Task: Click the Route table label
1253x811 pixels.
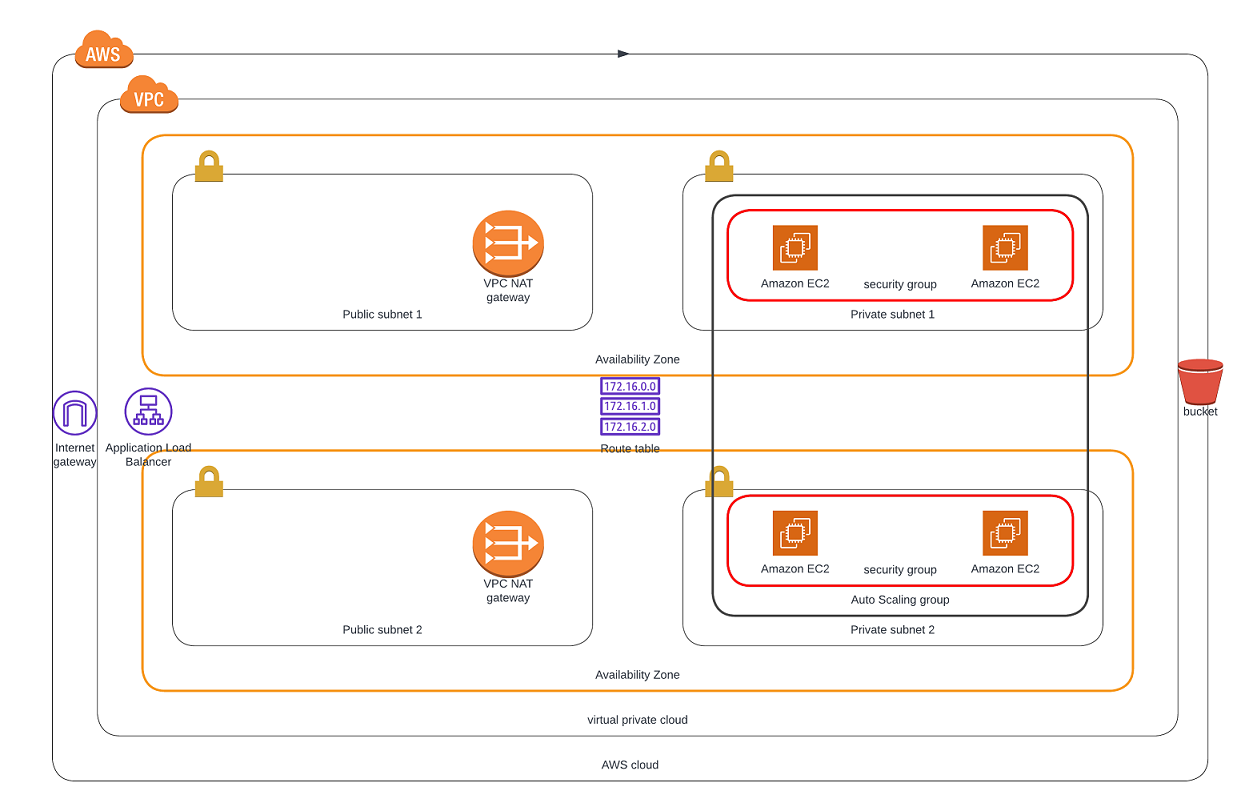Action: click(630, 449)
